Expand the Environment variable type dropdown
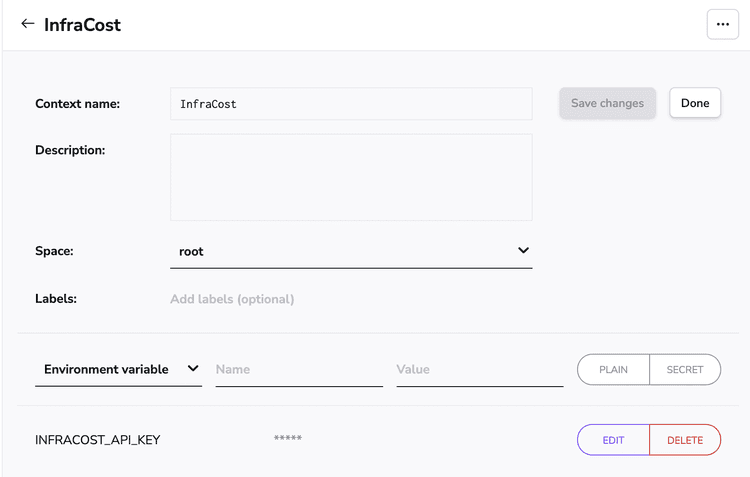 pos(120,369)
